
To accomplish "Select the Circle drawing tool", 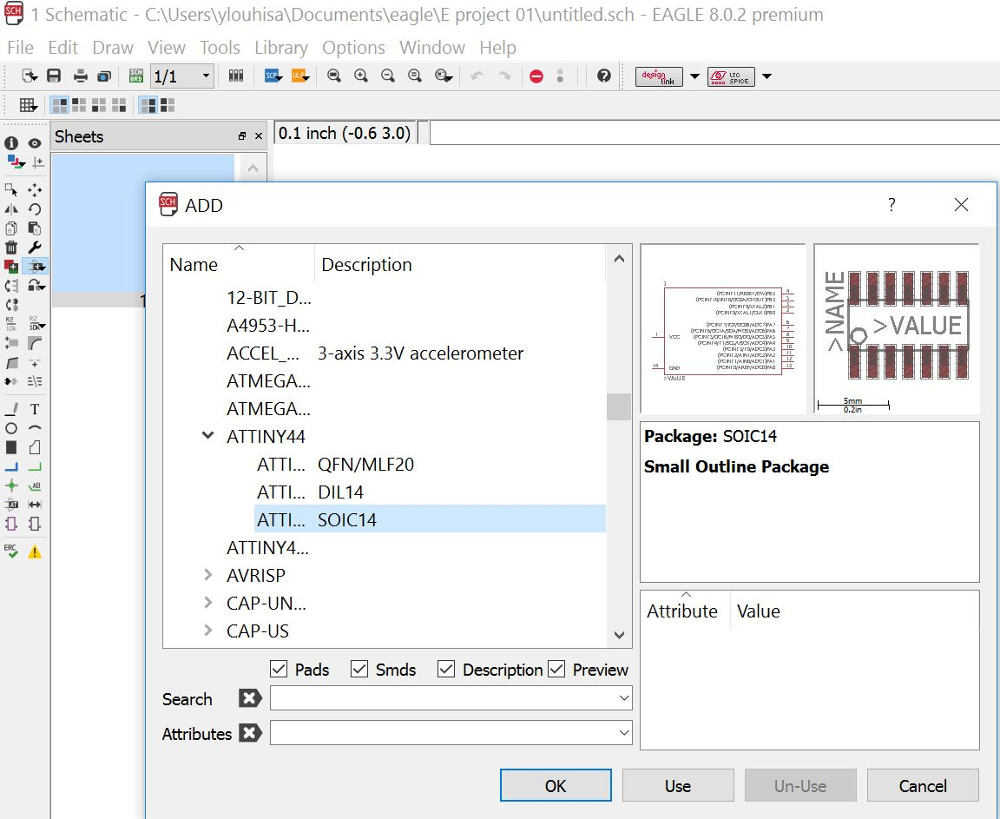I will click(11, 428).
